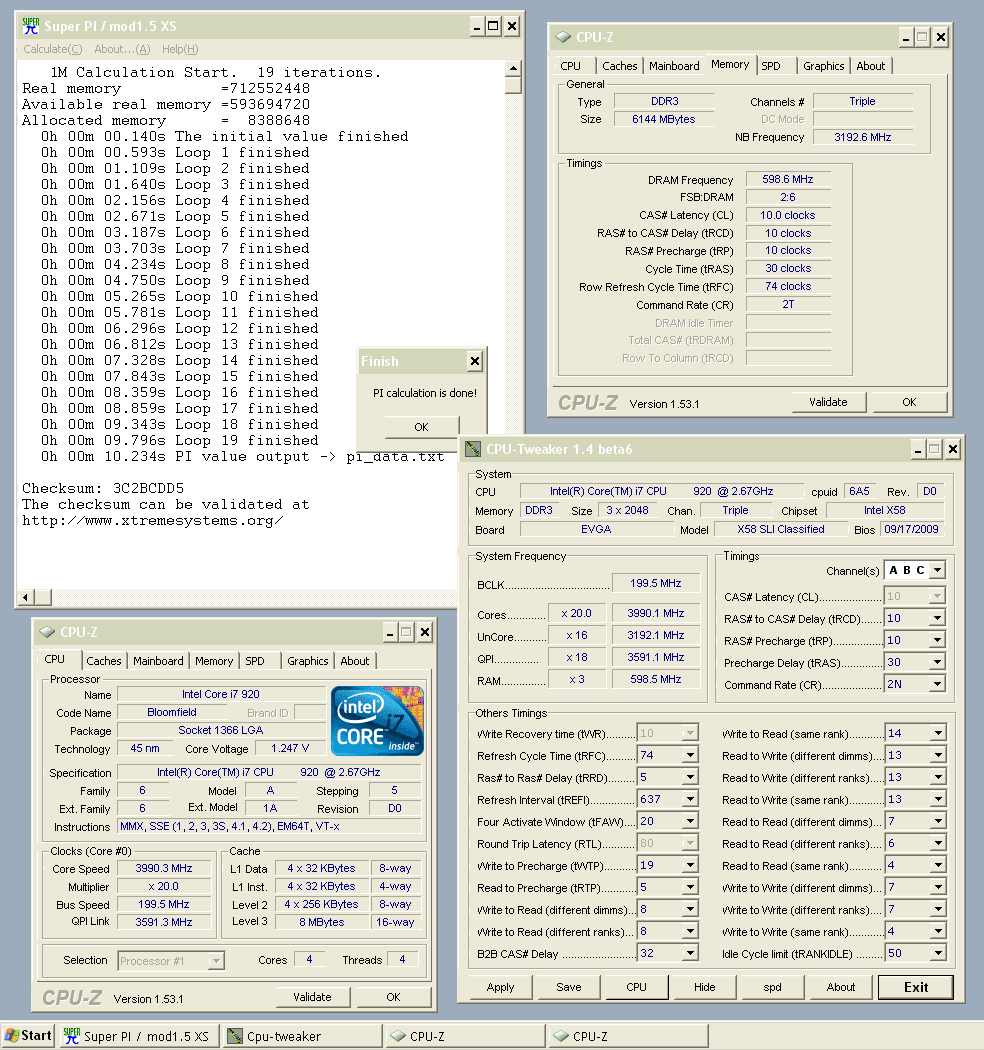
Task: Open Memory tab in bottom CPU-Z window
Action: pyautogui.click(x=214, y=661)
